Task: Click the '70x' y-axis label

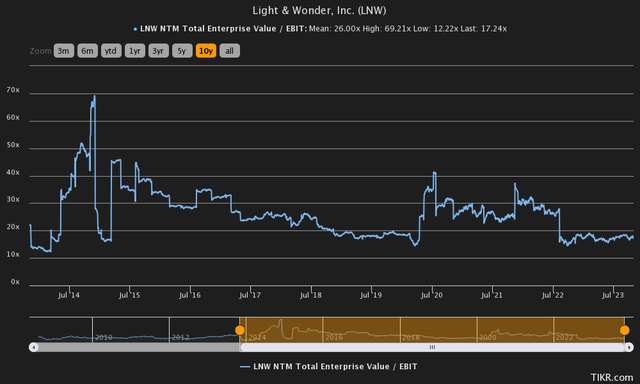Action: click(x=13, y=90)
